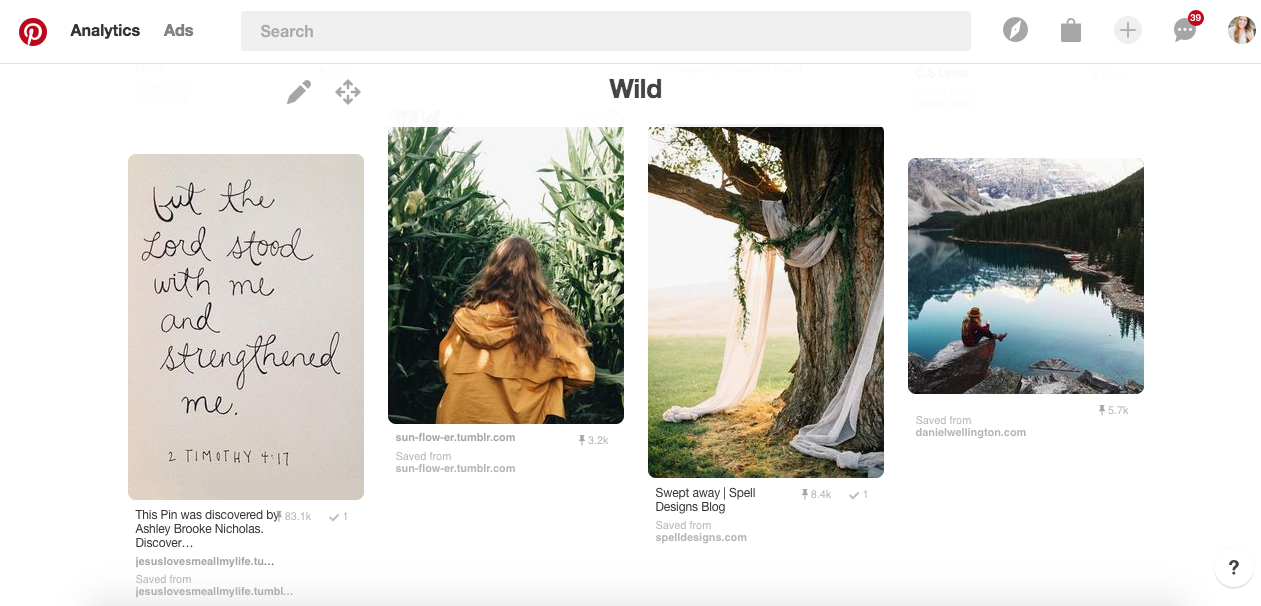This screenshot has width=1261, height=606.
Task: Open the profile avatar picture
Action: pos(1242,31)
